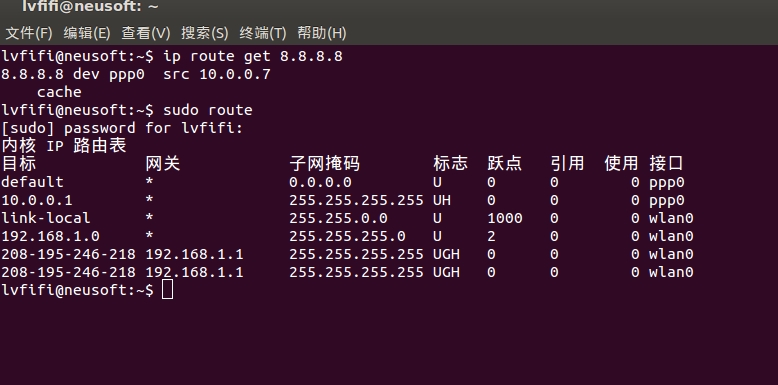Click the 'default' route destination entry
This screenshot has height=385, width=778.
pos(32,182)
